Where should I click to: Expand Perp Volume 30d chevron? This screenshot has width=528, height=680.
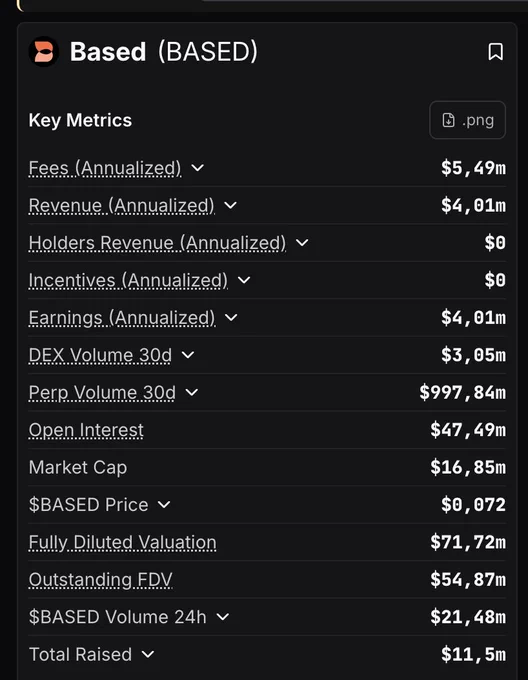click(x=191, y=392)
